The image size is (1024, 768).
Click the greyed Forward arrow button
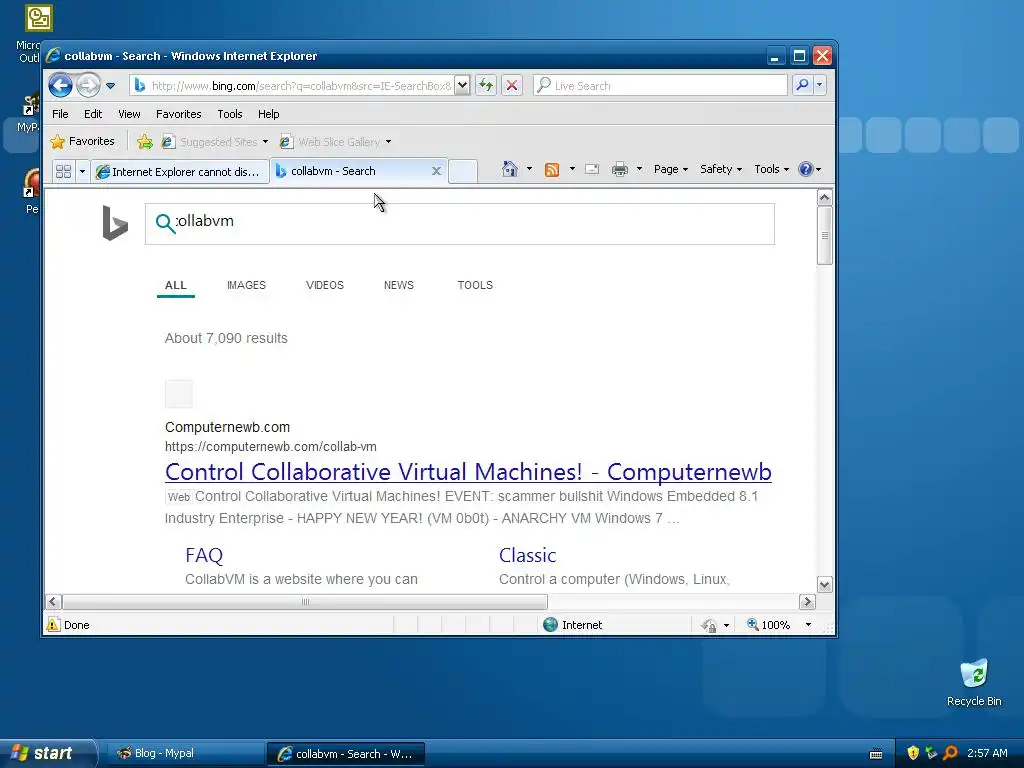[x=88, y=86]
